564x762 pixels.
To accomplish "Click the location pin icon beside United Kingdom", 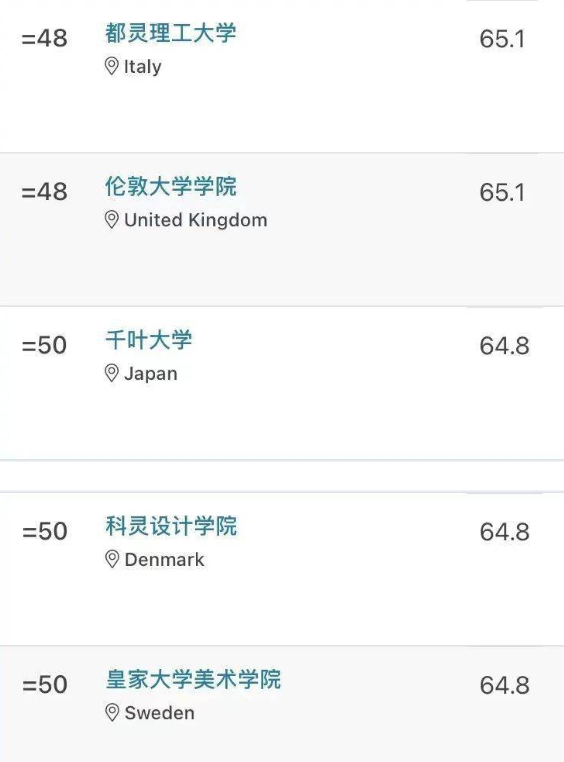I will click(x=111, y=220).
